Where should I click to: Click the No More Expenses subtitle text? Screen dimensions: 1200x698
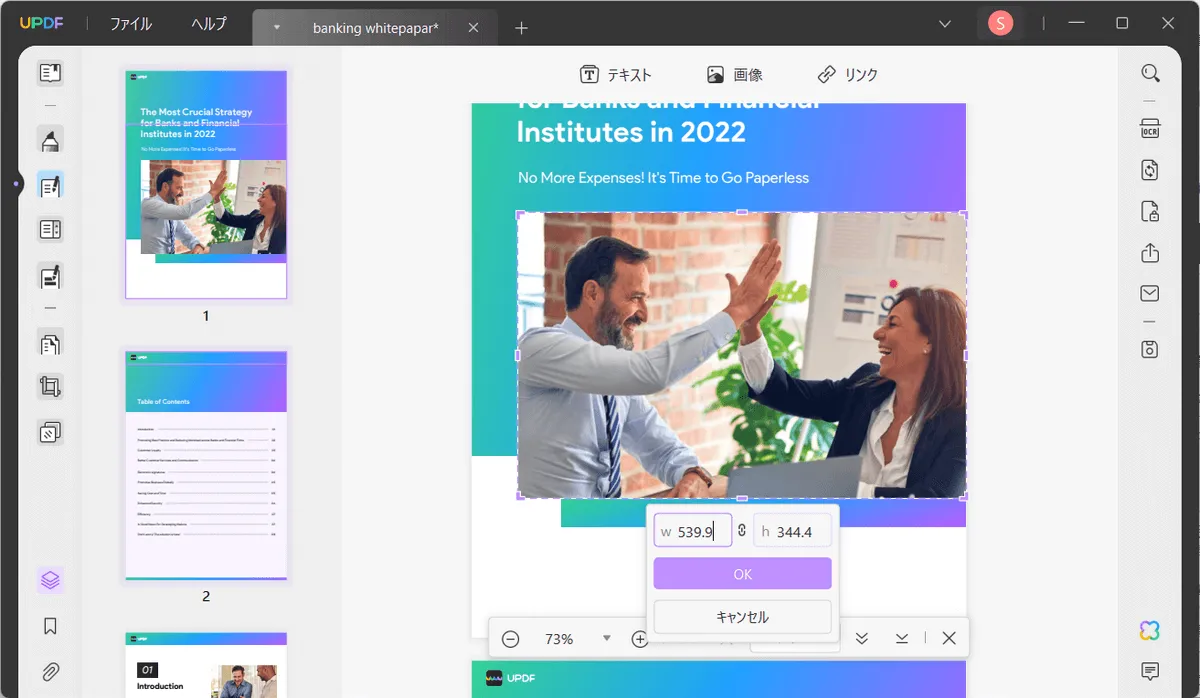pyautogui.click(x=663, y=177)
